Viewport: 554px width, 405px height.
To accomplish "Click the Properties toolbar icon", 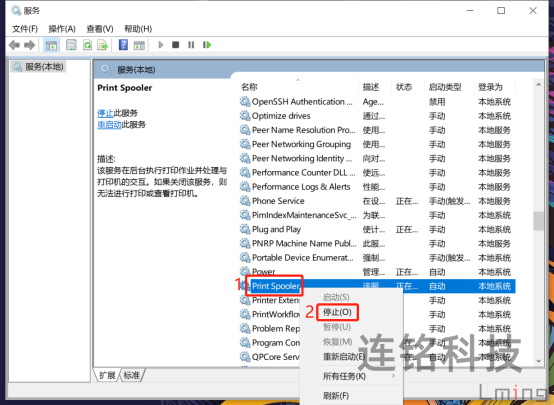I will 71,45.
